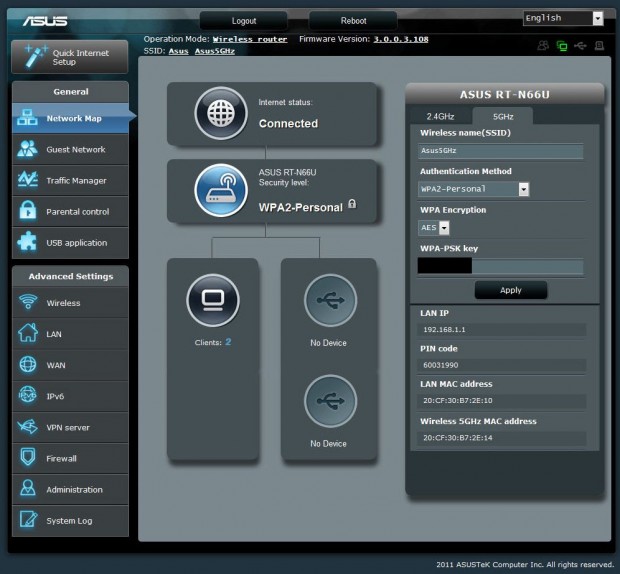Image resolution: width=620 pixels, height=574 pixels.
Task: Click the Logout button
Action: [244, 21]
